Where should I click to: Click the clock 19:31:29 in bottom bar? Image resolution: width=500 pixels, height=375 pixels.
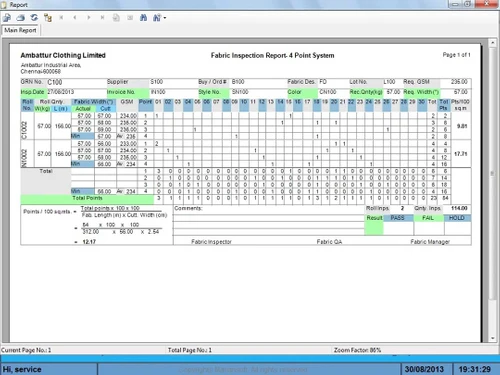pyautogui.click(x=475, y=369)
